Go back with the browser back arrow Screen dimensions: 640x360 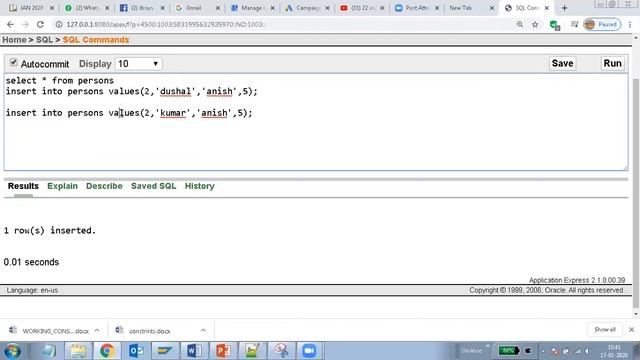pyautogui.click(x=10, y=24)
